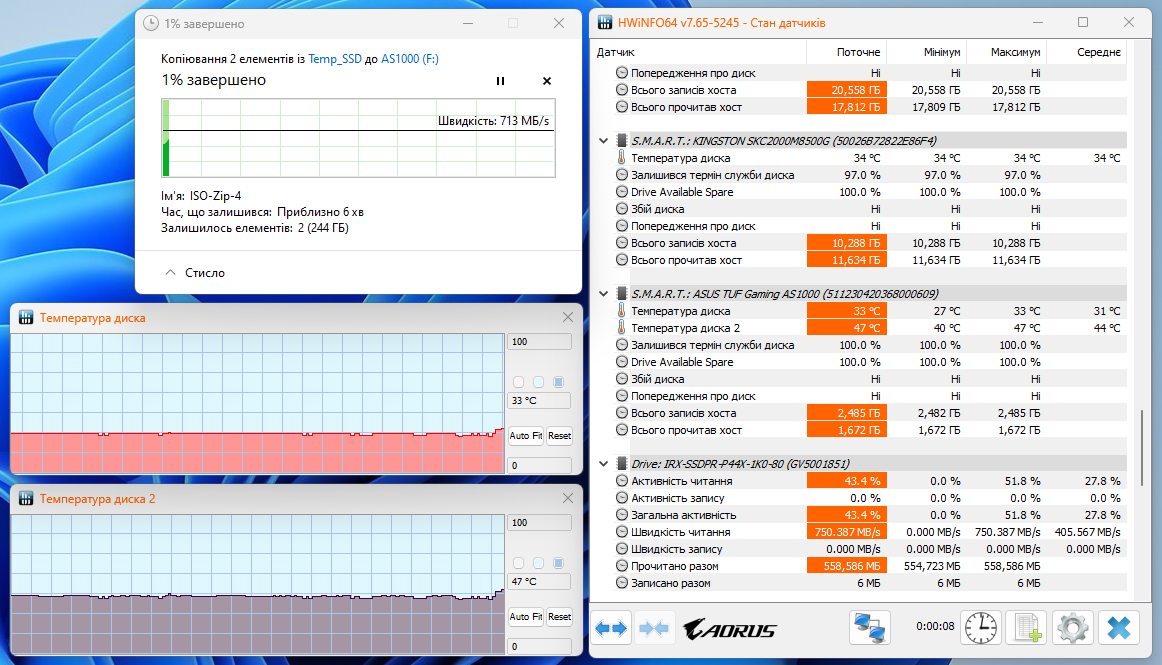1162x665 pixels.
Task: Click the drive icon beside S.M.A.R.T.: ASUS TUF header
Action: pos(621,294)
